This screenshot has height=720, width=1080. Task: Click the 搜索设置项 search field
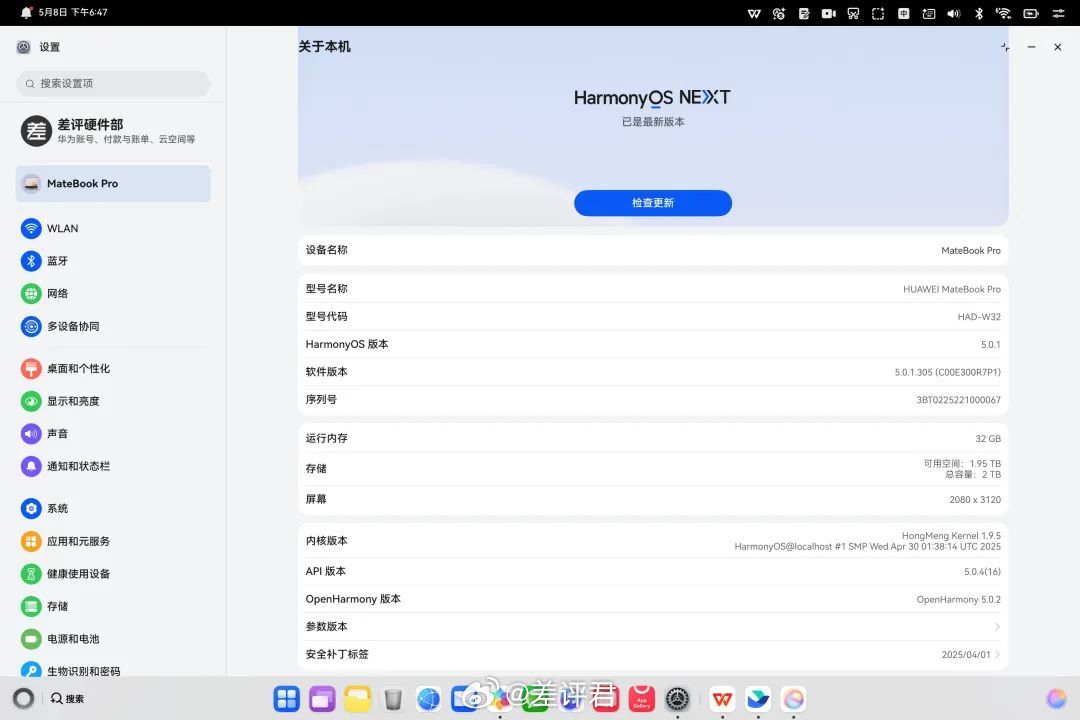114,83
